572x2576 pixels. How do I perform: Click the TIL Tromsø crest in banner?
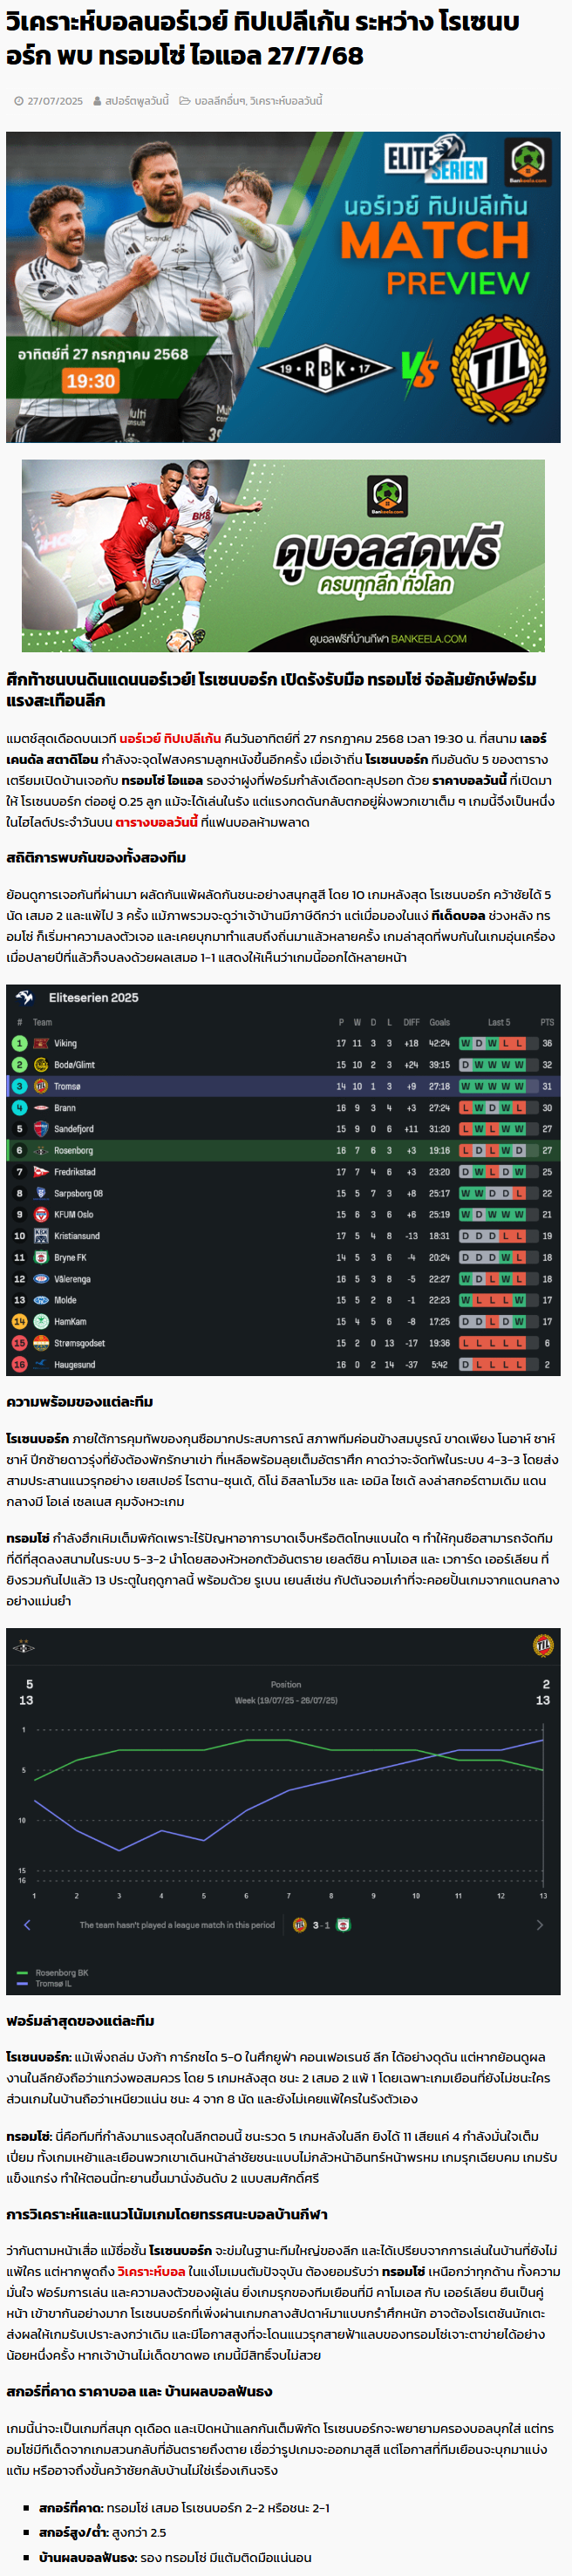pos(499,368)
